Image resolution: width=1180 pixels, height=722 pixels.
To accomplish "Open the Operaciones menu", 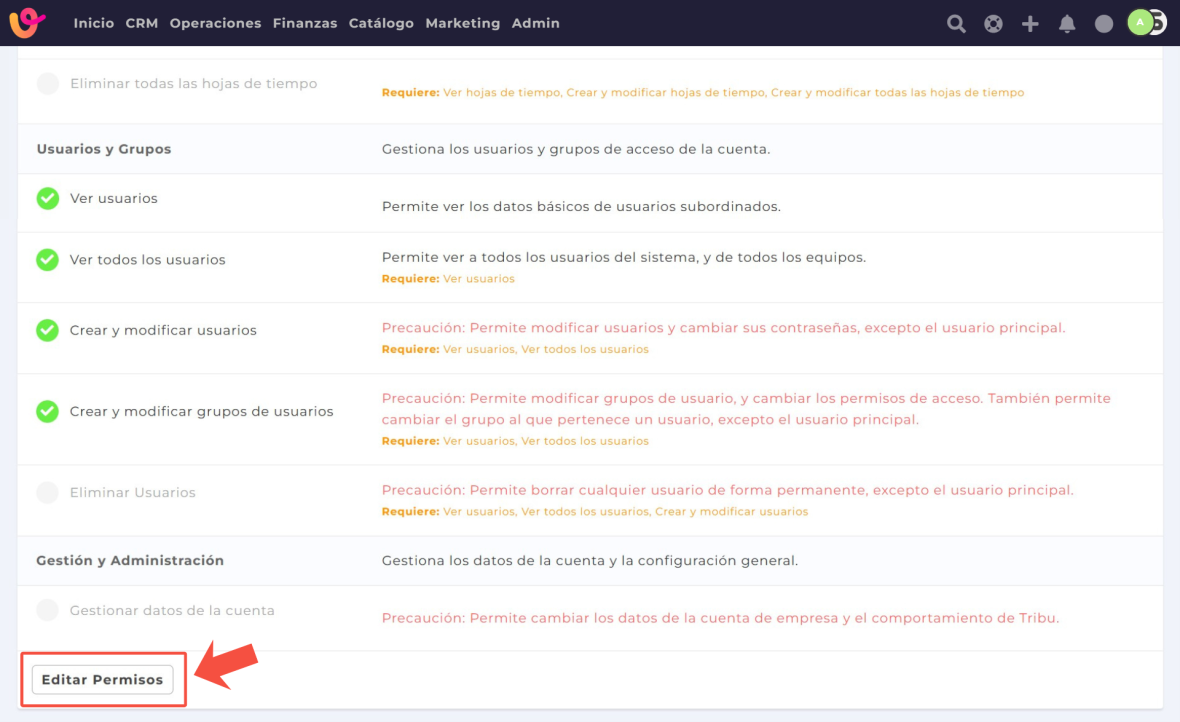I will [215, 23].
